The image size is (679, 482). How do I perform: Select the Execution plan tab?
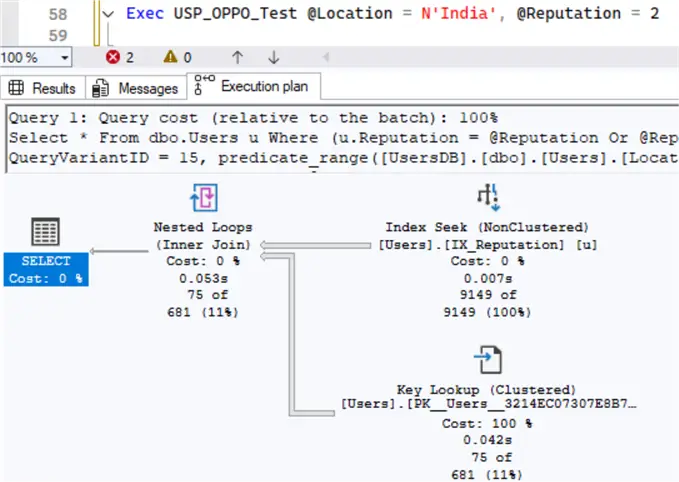coord(254,87)
